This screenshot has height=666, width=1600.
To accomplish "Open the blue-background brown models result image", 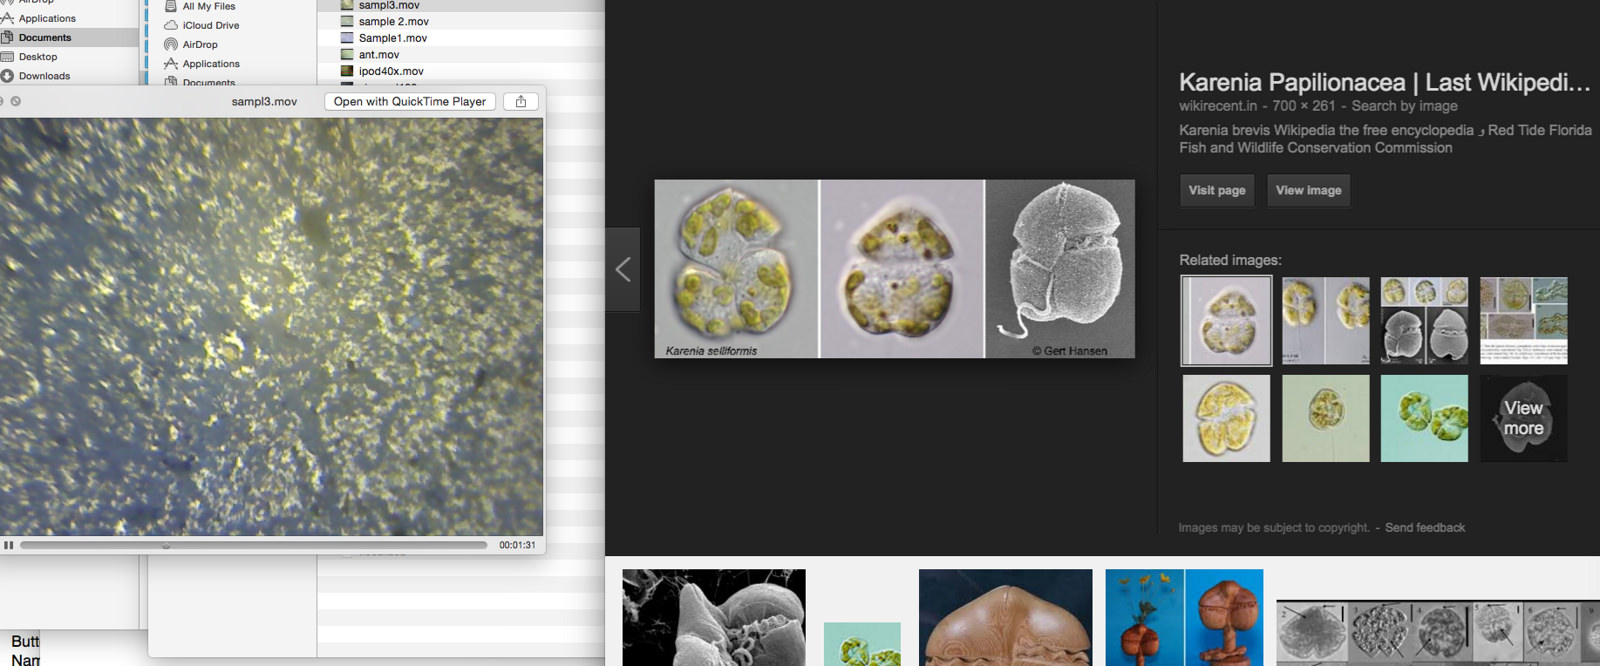I will 1184,617.
